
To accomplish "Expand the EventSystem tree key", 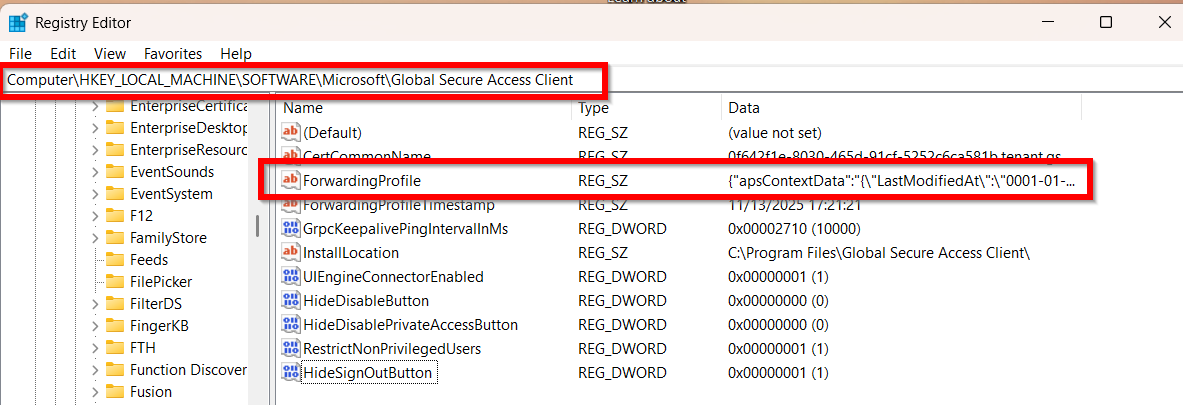I will pyautogui.click(x=95, y=194).
